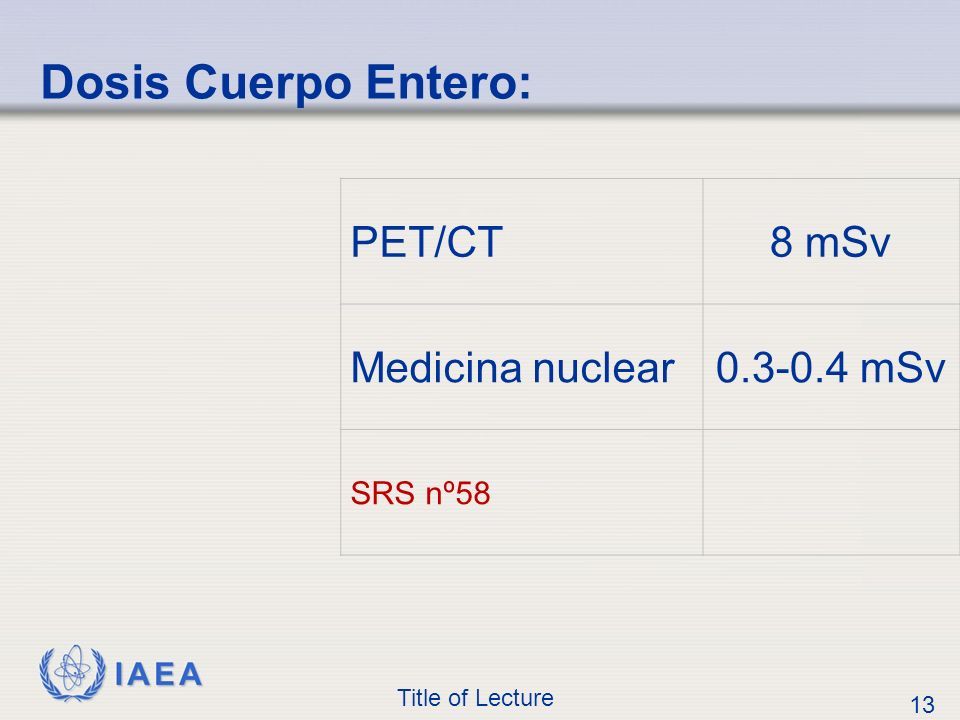Click the word Lecture in the footer
Screen dimensions: 960x720
517,697
